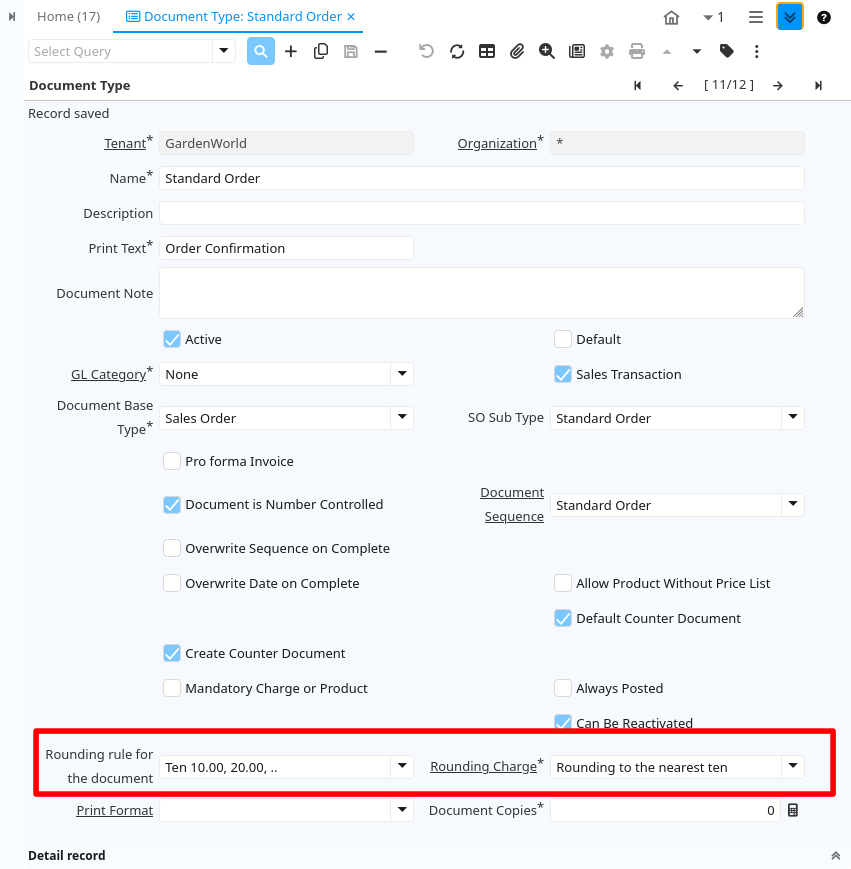Click the Document Sequence label link
Screen dimensions: 851x869
coord(513,505)
